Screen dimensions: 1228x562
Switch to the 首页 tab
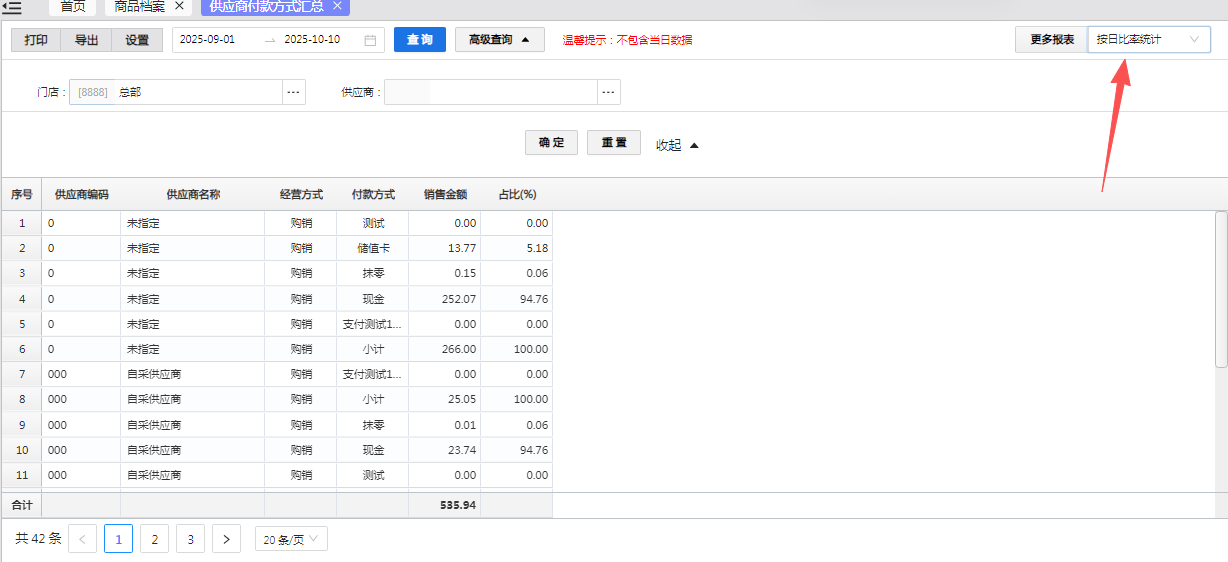click(x=73, y=6)
